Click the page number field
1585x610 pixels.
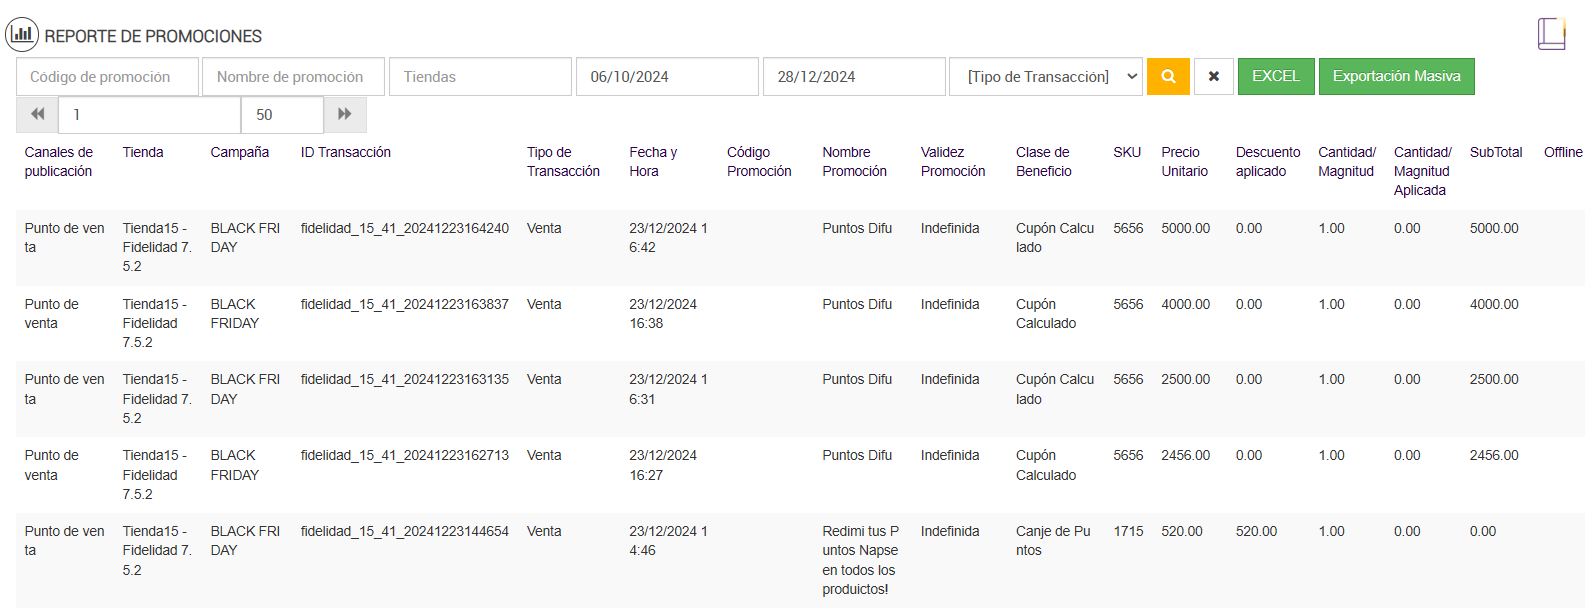149,115
